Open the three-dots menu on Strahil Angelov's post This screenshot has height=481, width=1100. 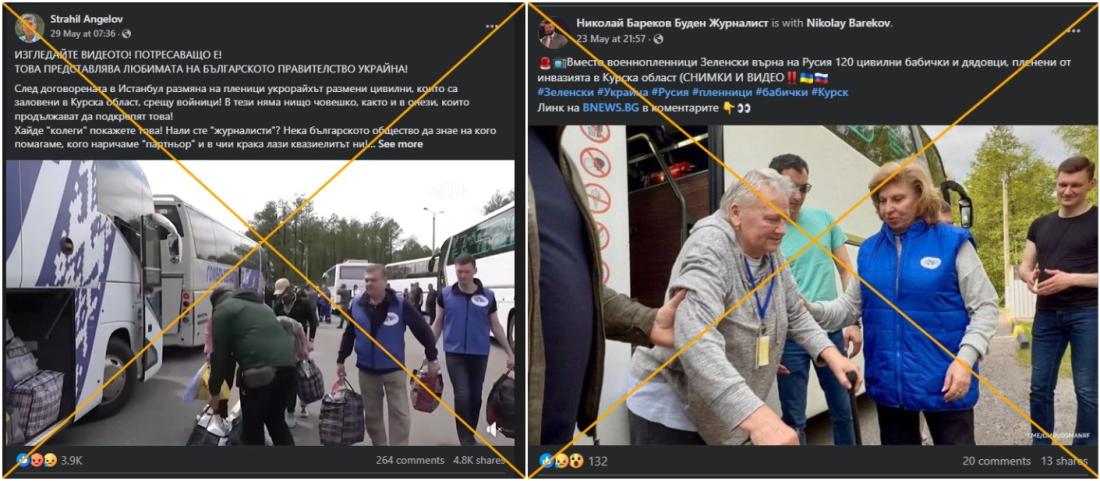pyautogui.click(x=492, y=26)
